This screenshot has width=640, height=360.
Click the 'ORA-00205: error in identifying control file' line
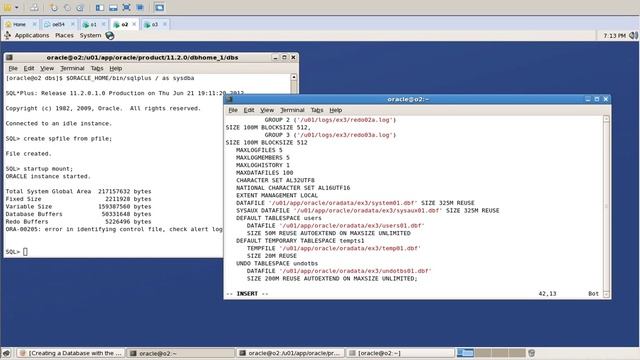click(114, 229)
